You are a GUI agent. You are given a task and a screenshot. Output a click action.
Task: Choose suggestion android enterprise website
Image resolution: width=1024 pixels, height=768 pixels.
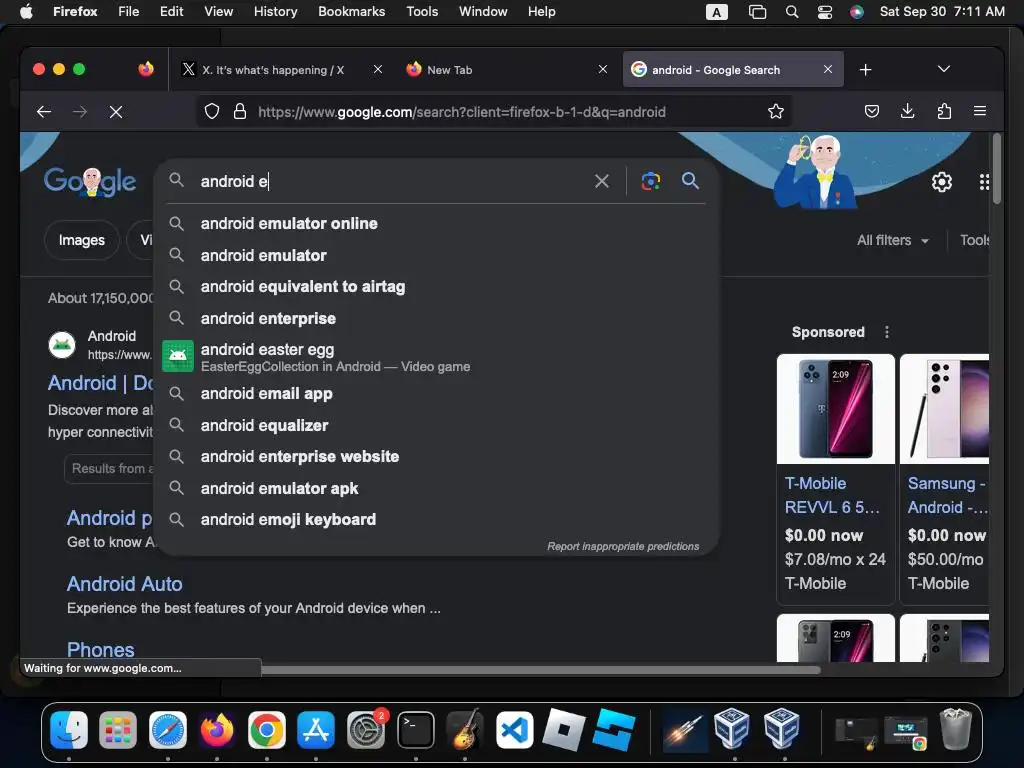[x=436, y=456]
